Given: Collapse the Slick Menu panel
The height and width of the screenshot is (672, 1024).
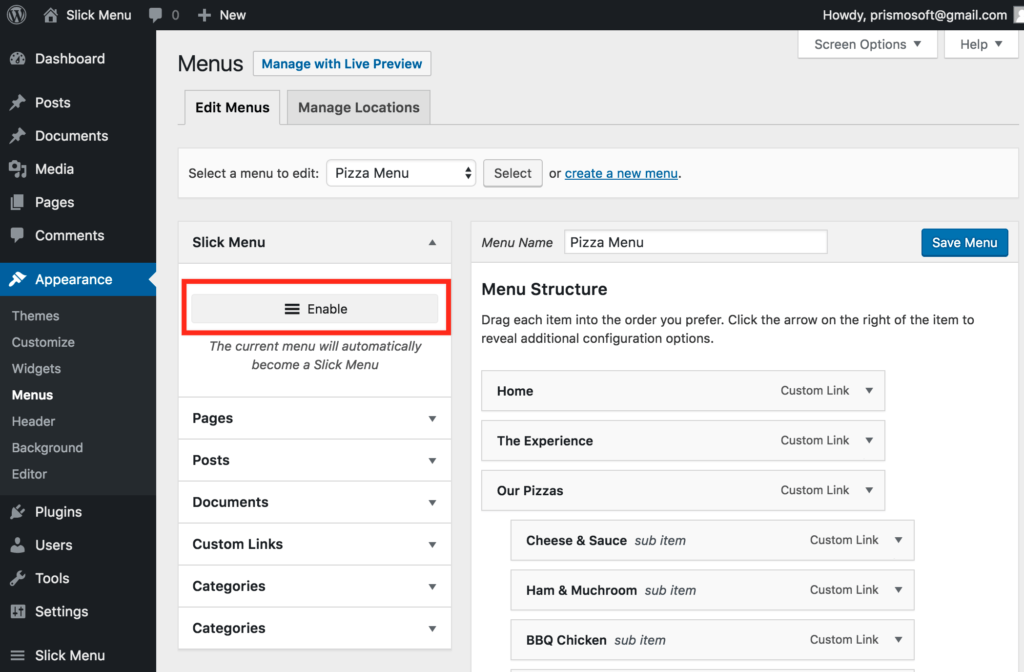Looking at the screenshot, I should (432, 242).
